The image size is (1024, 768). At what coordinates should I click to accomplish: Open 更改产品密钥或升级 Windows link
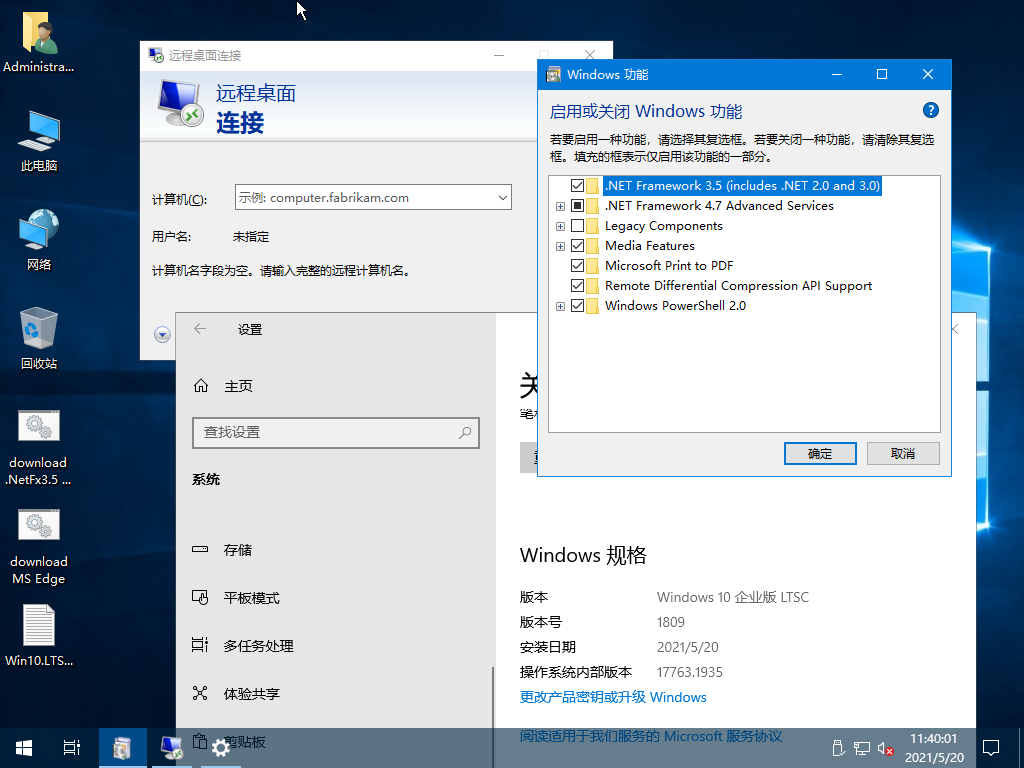613,697
